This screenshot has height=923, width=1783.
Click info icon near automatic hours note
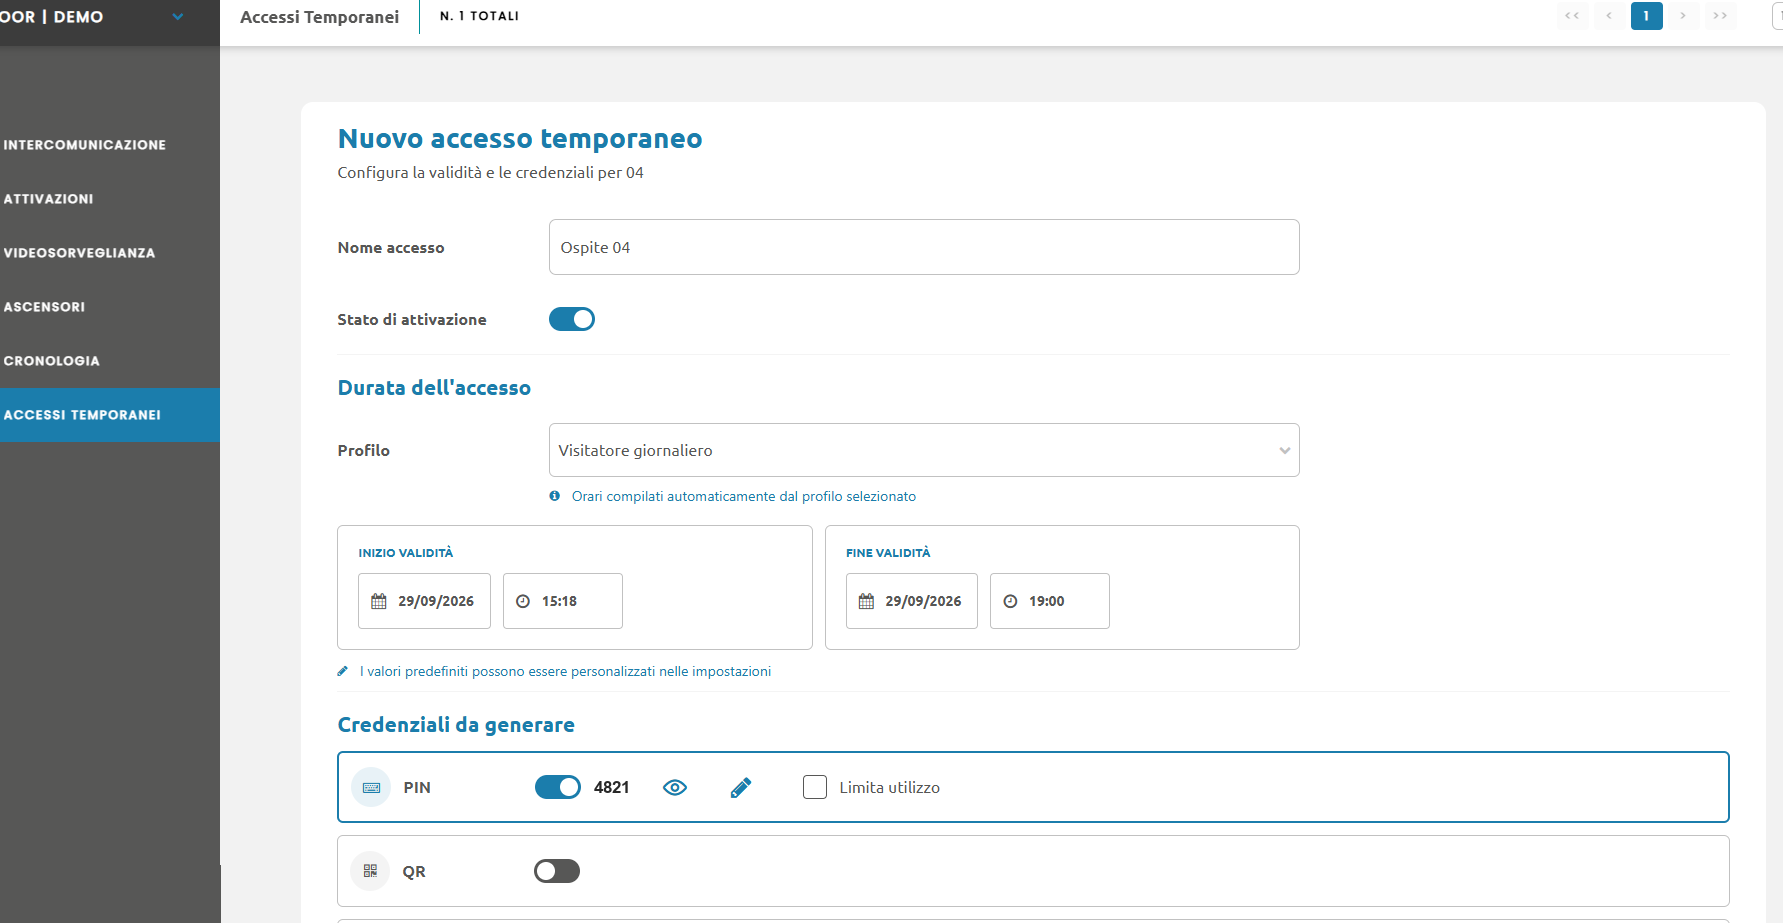(555, 496)
